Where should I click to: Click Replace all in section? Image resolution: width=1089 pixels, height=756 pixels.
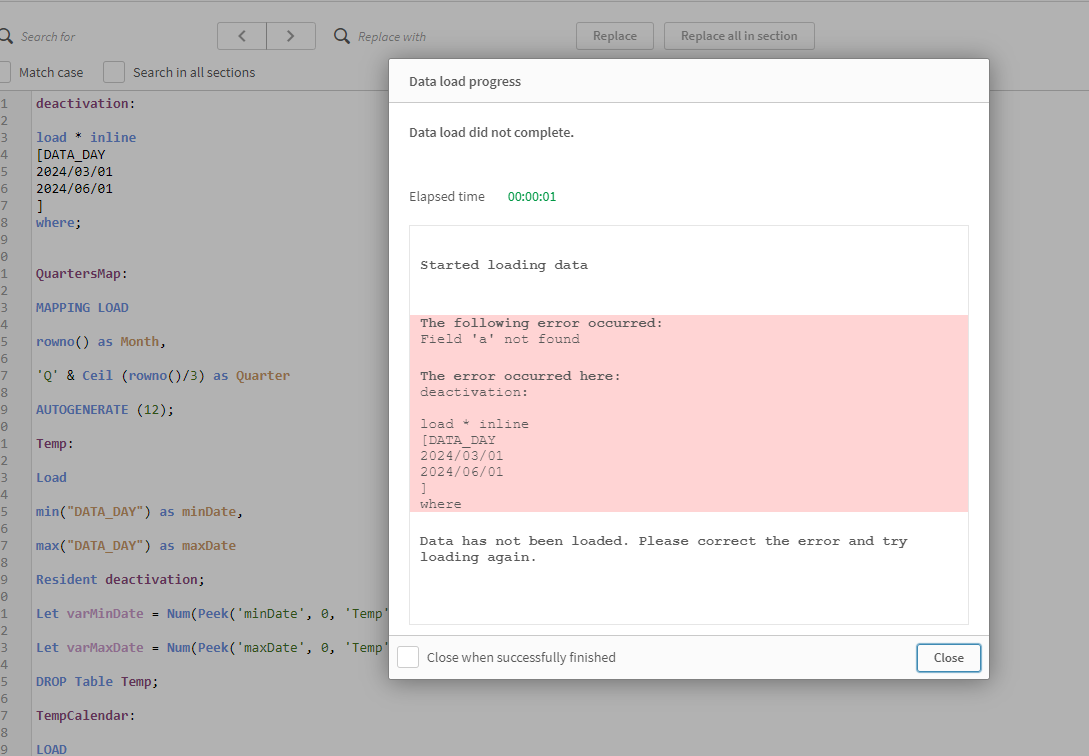(739, 35)
